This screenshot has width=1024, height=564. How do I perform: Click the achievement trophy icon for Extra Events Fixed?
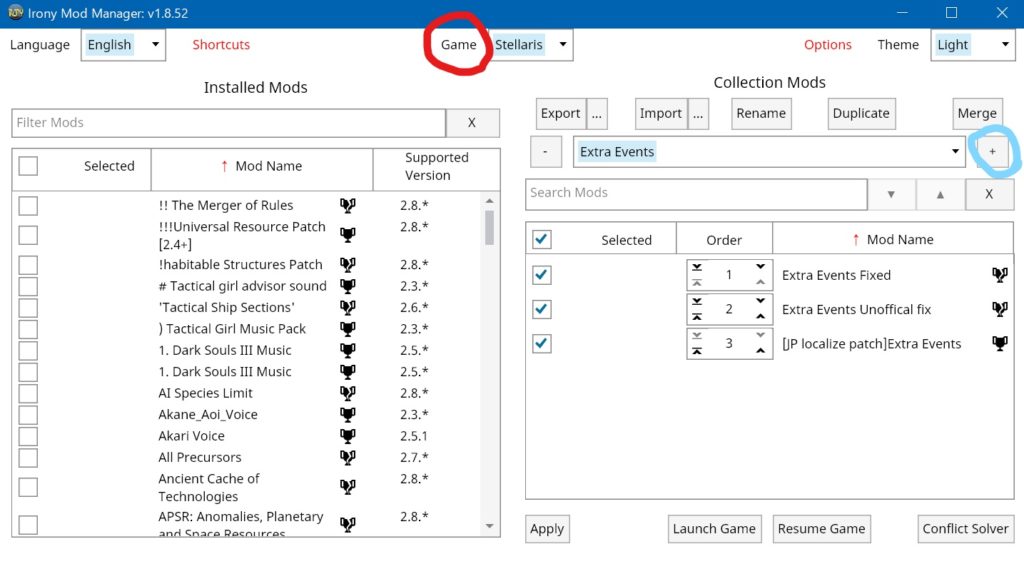(x=999, y=275)
